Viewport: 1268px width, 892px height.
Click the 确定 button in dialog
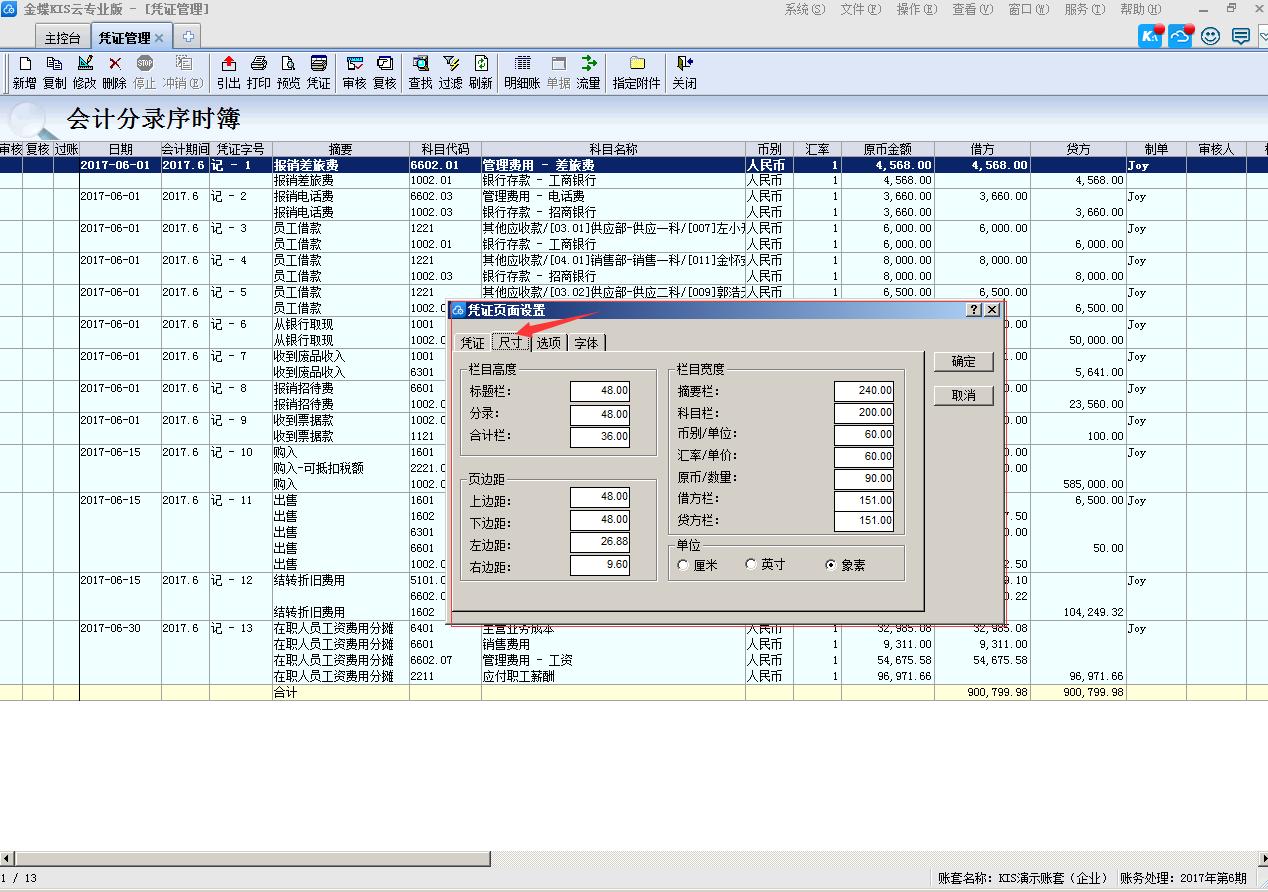pyautogui.click(x=963, y=362)
